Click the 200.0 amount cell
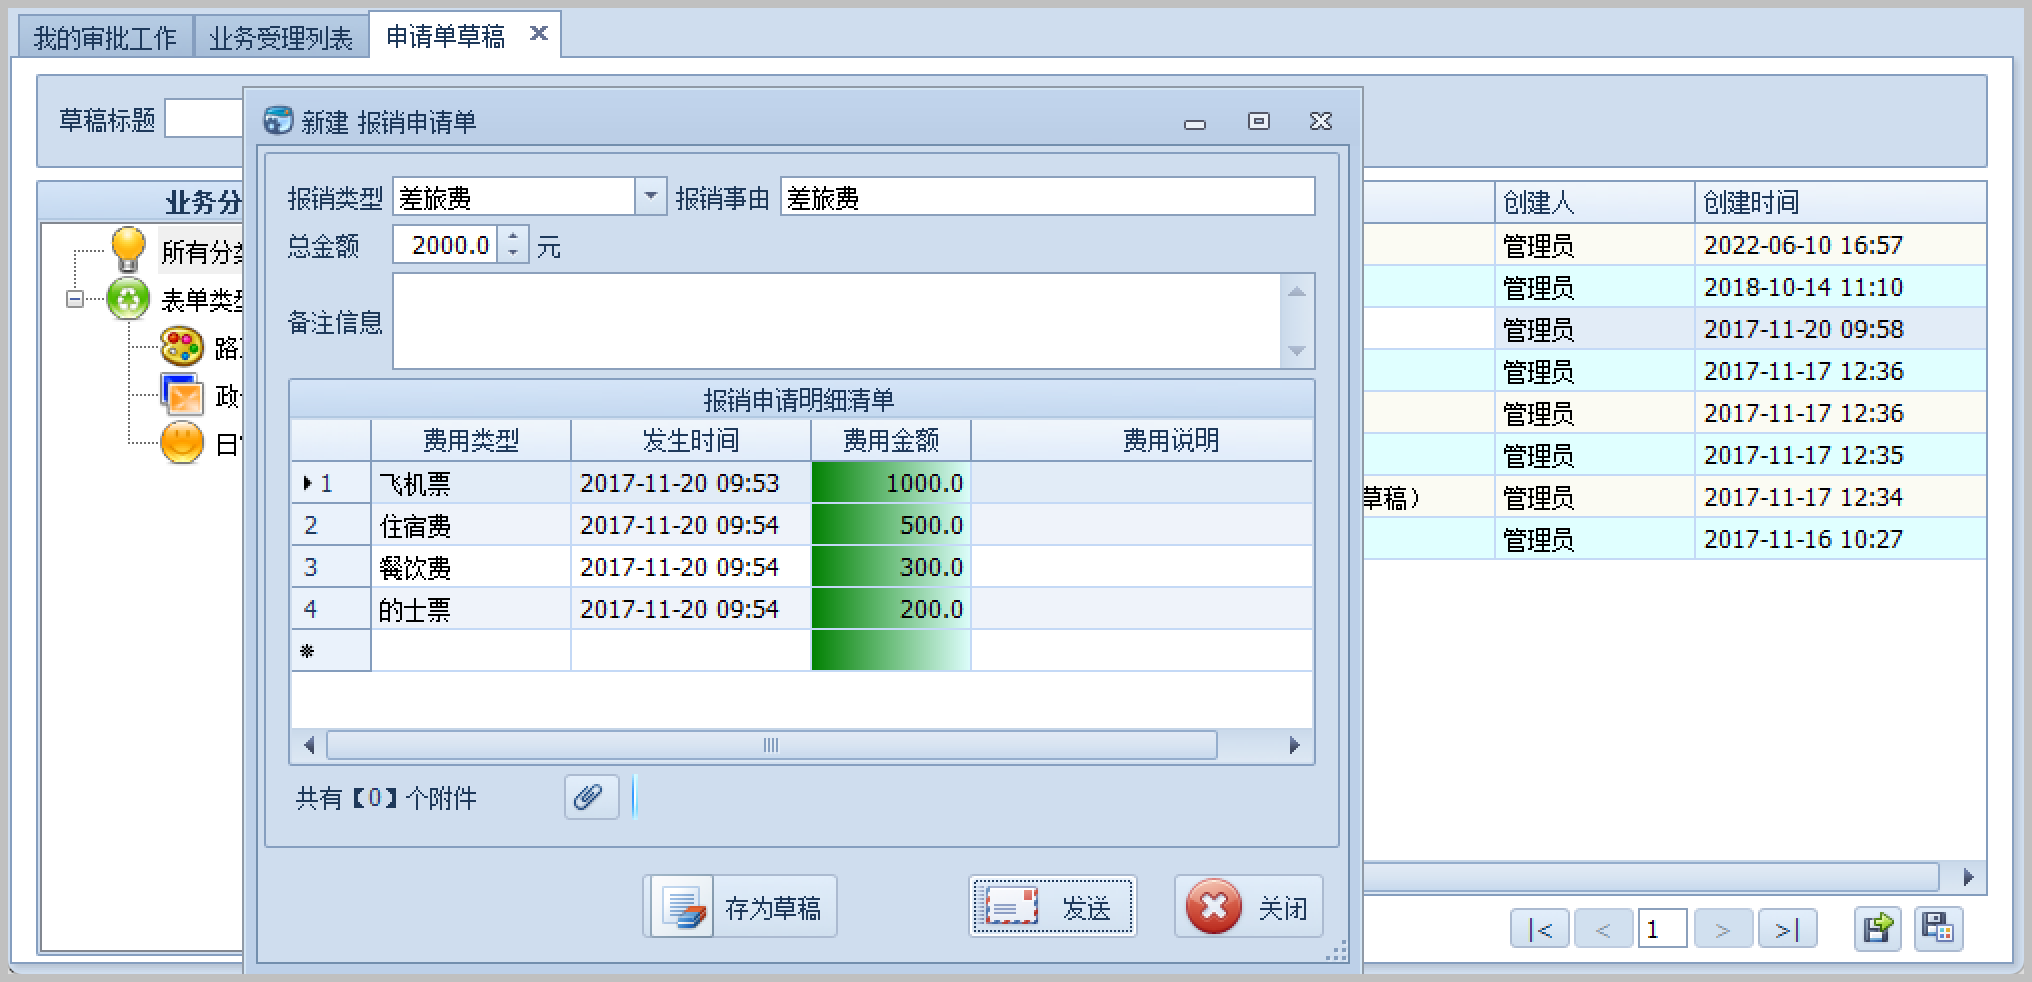Image resolution: width=2032 pixels, height=982 pixels. coord(891,609)
